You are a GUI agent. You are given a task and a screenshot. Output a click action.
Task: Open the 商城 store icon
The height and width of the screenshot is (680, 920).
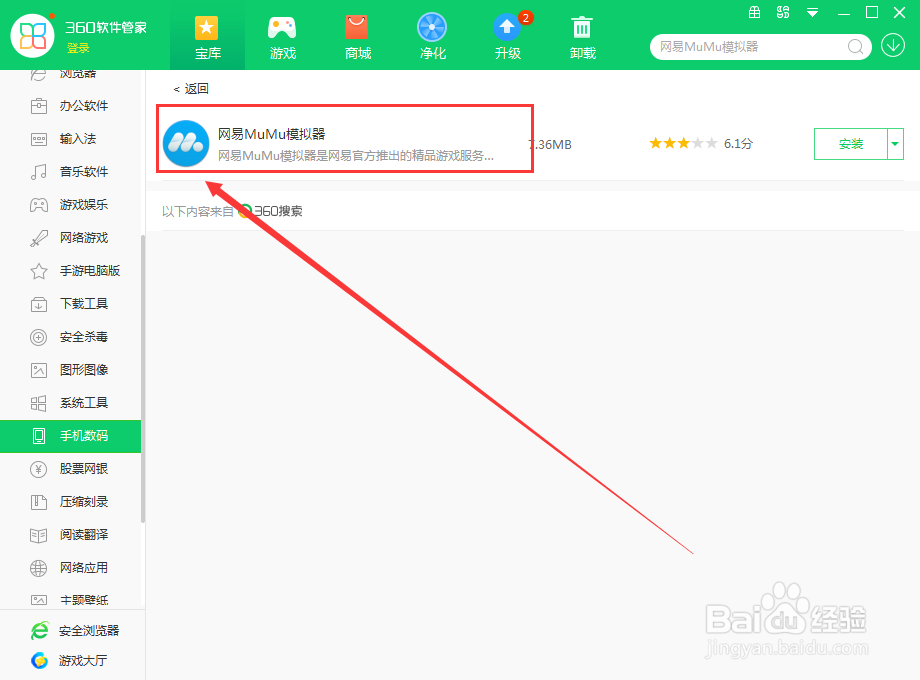click(357, 35)
